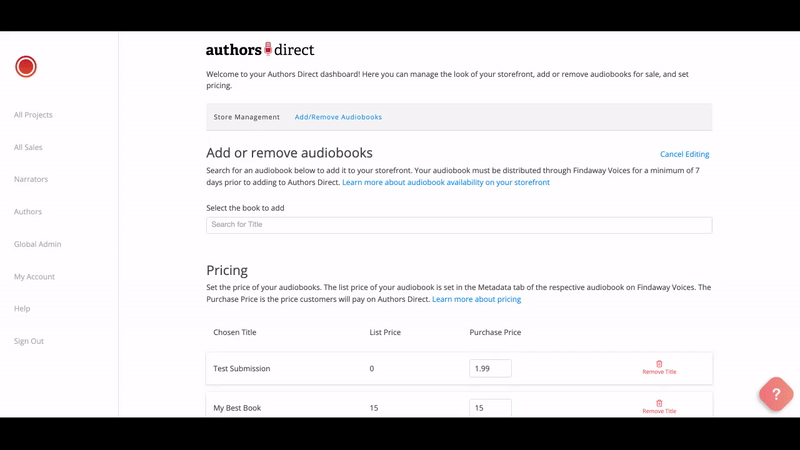Go to All Sales

pos(28,147)
